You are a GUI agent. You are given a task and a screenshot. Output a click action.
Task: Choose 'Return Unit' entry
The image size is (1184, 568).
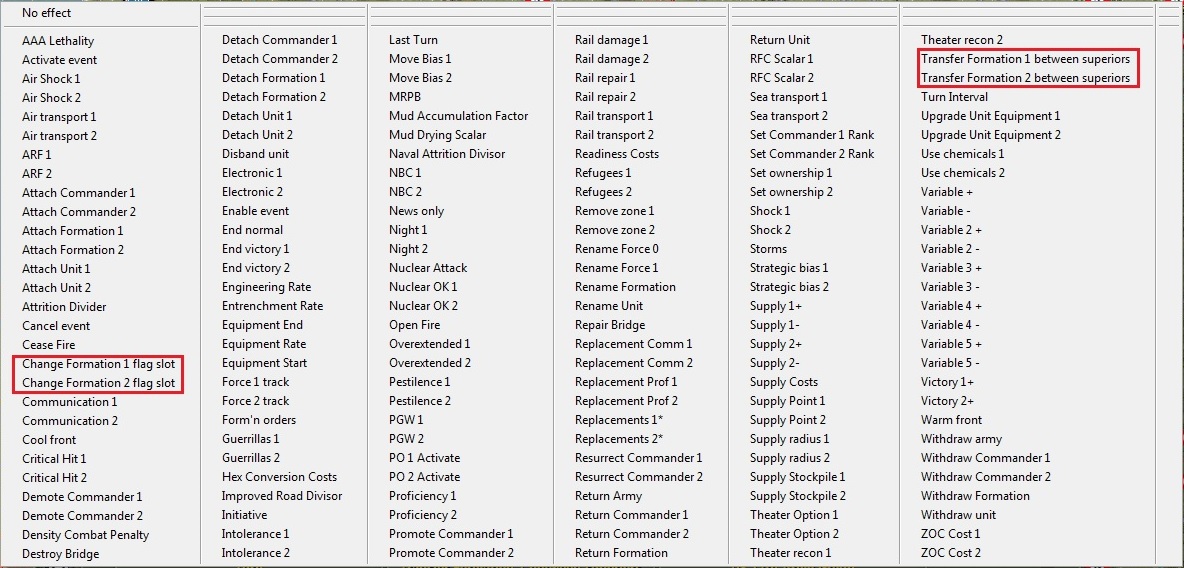click(779, 39)
